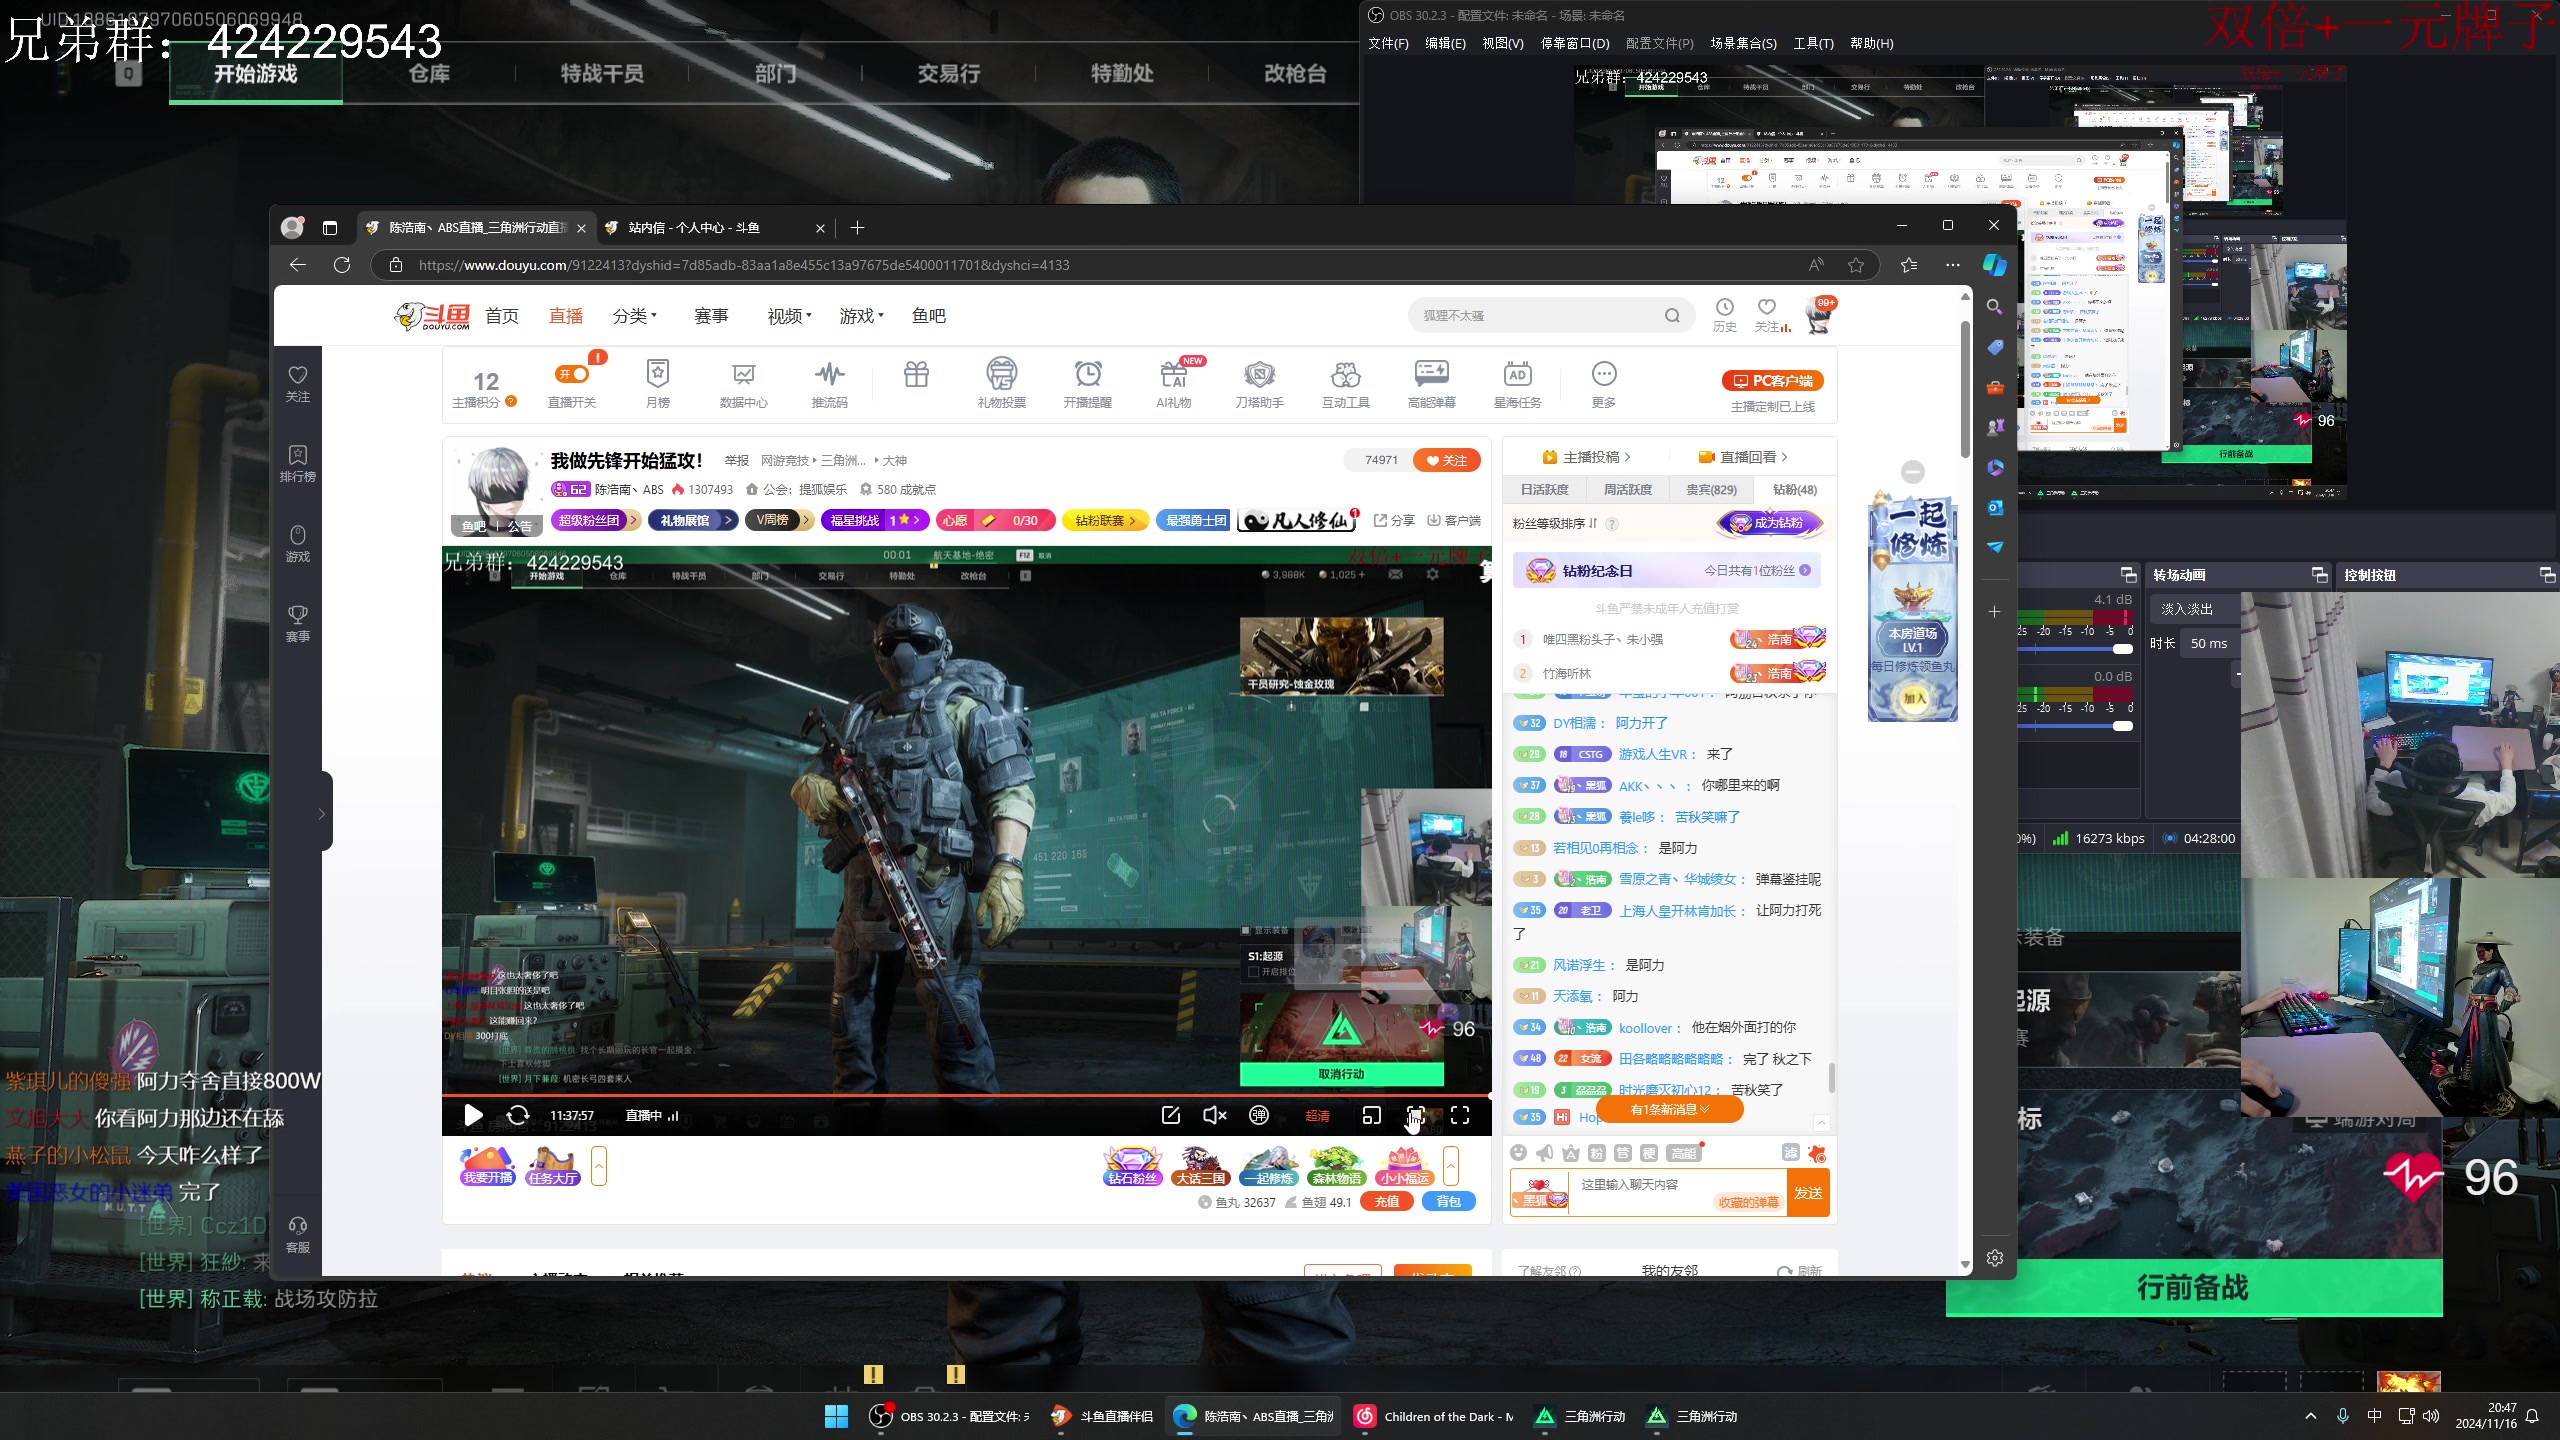Open OBS 停靠窗口(D) menu

(x=1575, y=43)
